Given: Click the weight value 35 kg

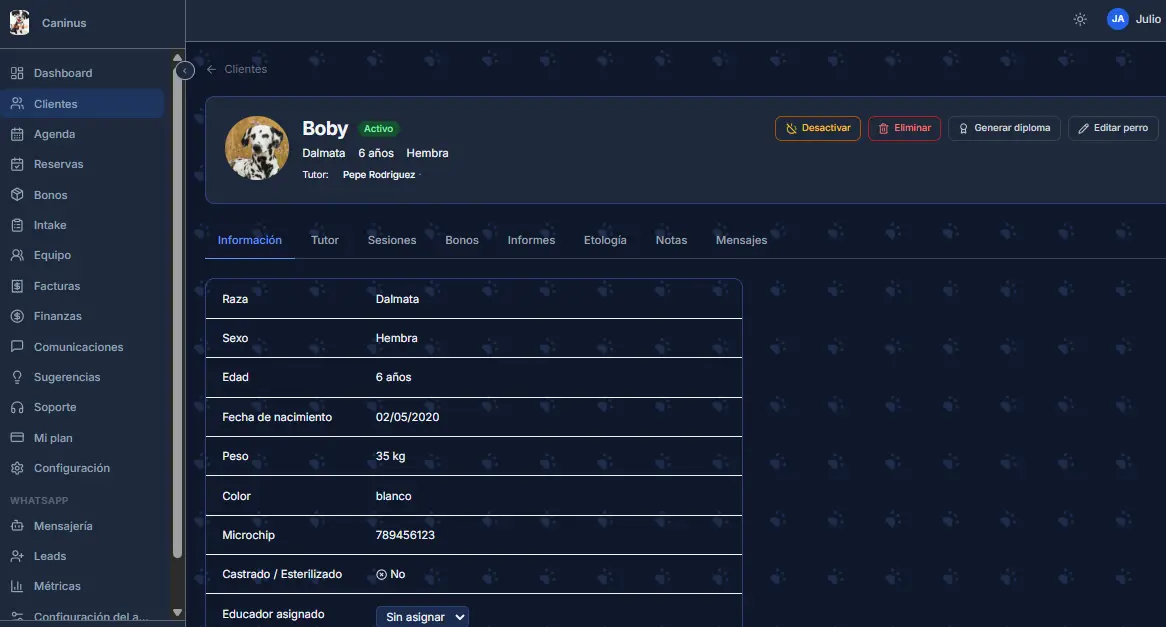Looking at the screenshot, I should click(x=390, y=456).
